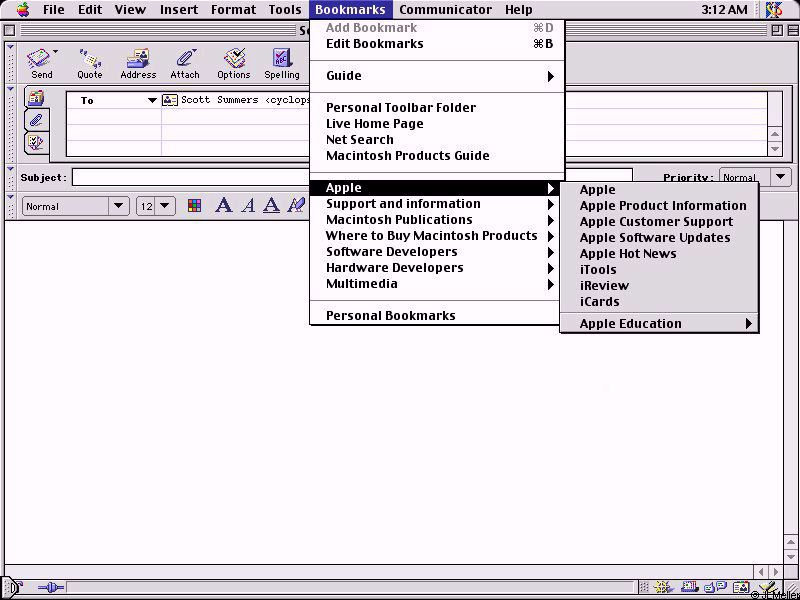Open the Format menu

[x=233, y=10]
